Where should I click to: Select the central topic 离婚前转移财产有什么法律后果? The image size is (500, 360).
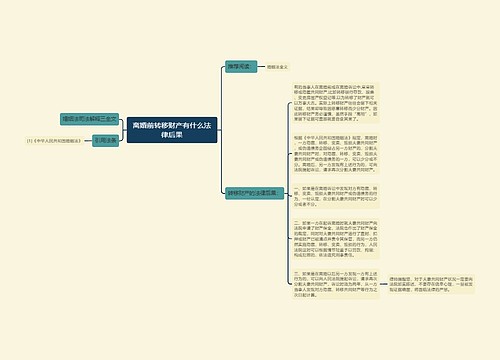(172, 130)
